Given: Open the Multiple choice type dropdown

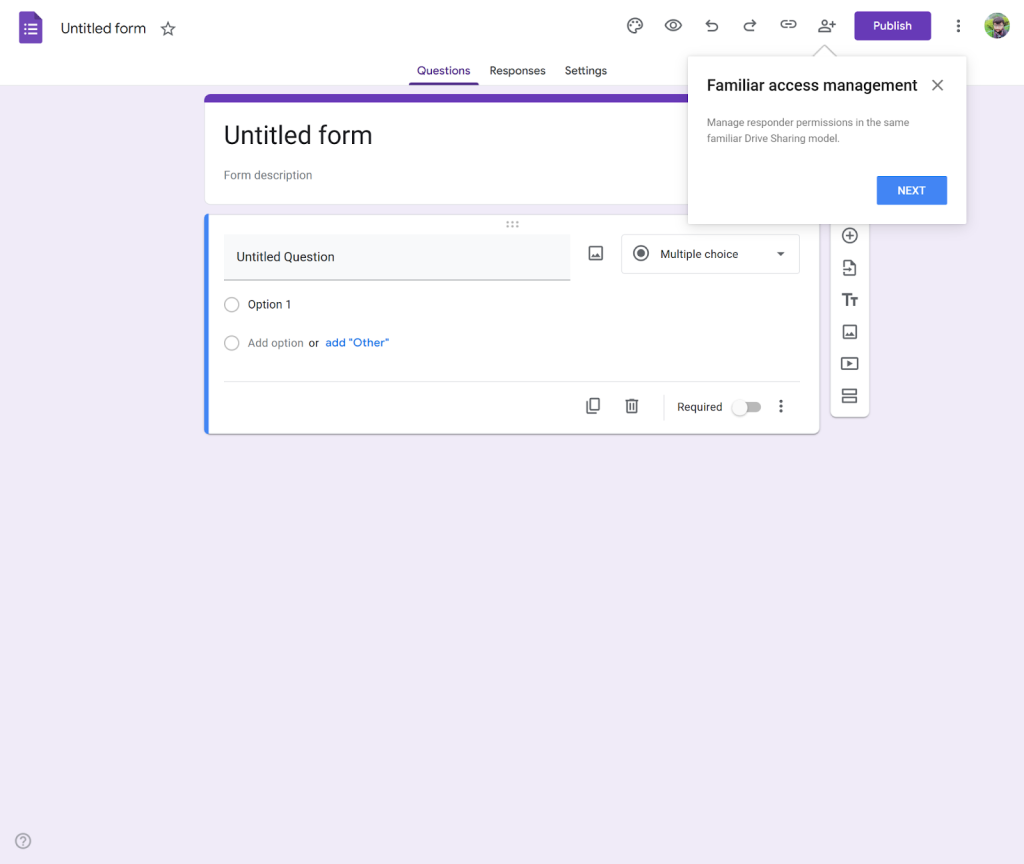Looking at the screenshot, I should click(x=710, y=254).
